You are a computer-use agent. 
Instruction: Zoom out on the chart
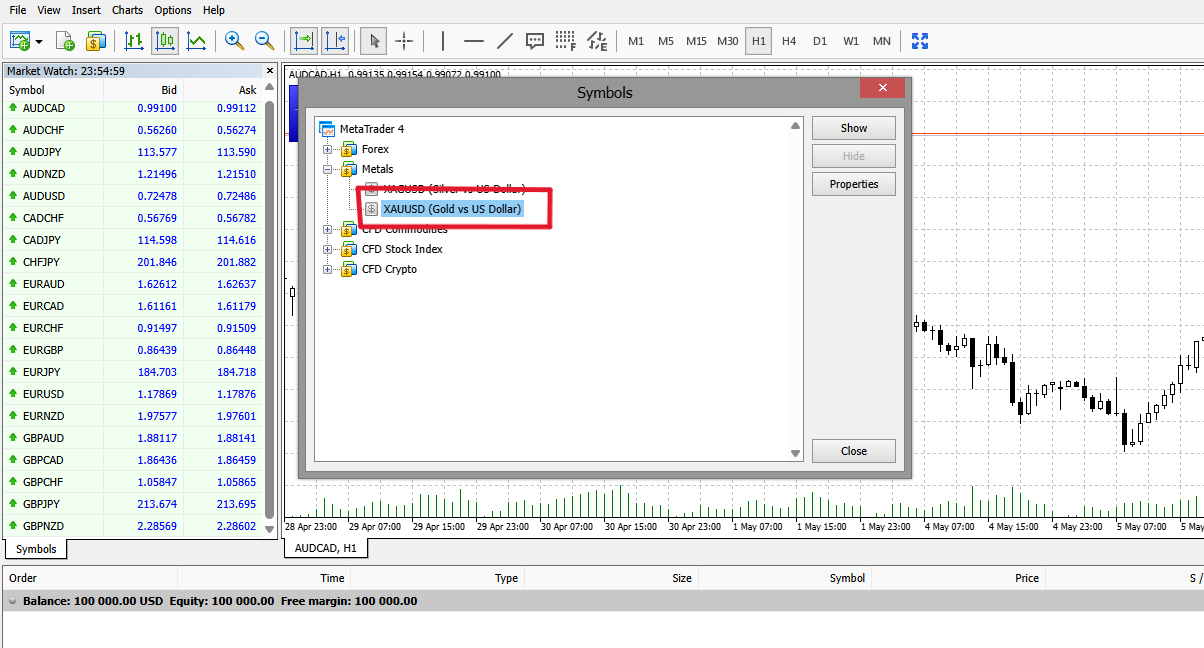265,41
